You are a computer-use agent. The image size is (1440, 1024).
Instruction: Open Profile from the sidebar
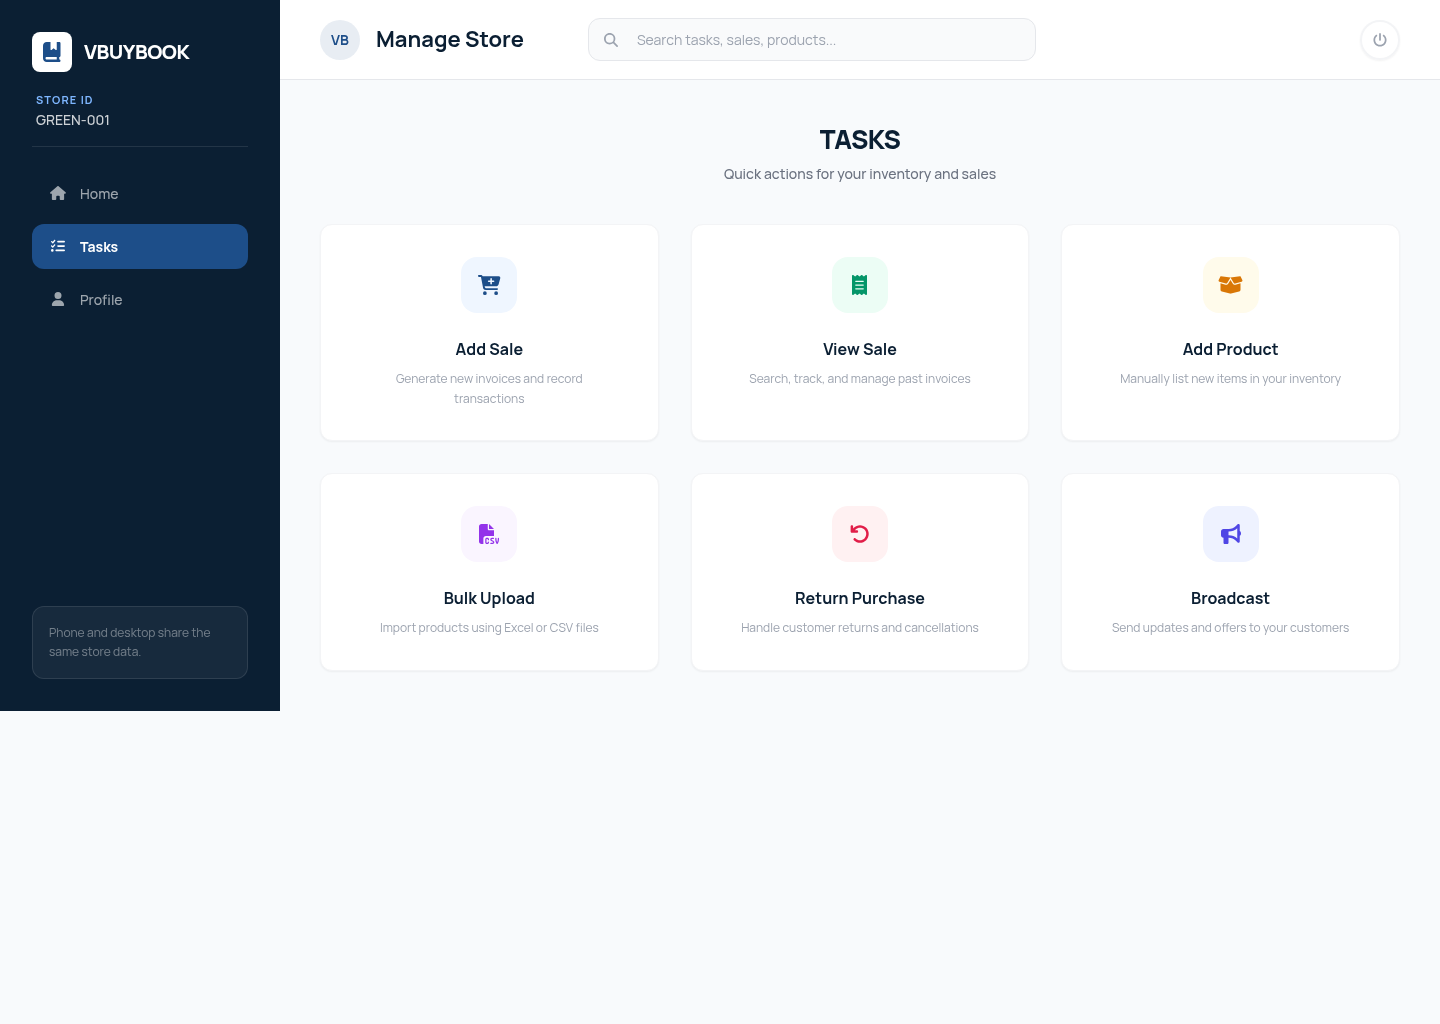tap(140, 300)
